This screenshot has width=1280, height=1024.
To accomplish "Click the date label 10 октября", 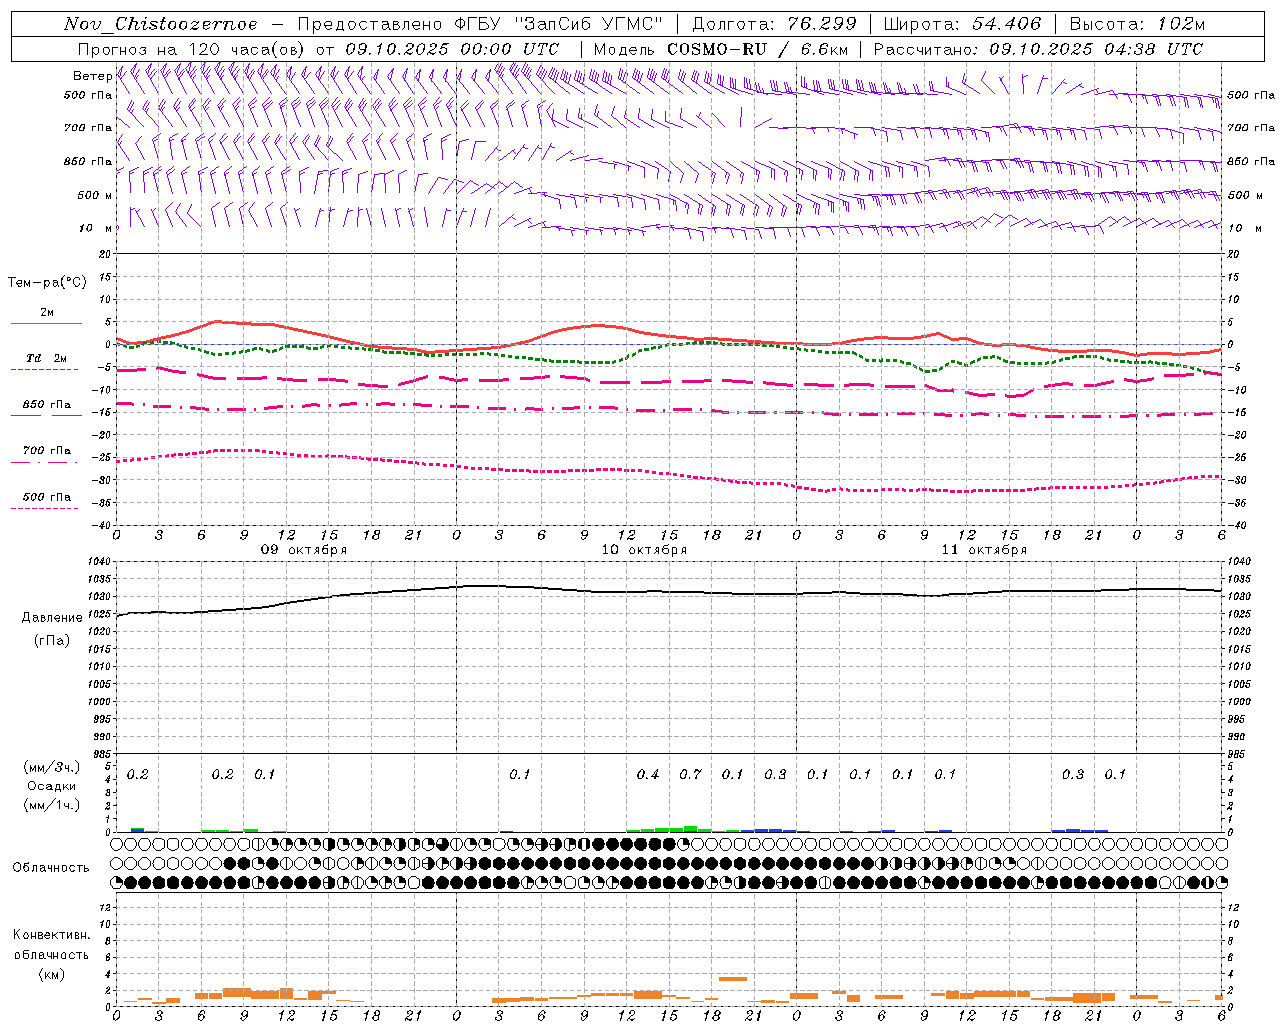I will (x=644, y=550).
